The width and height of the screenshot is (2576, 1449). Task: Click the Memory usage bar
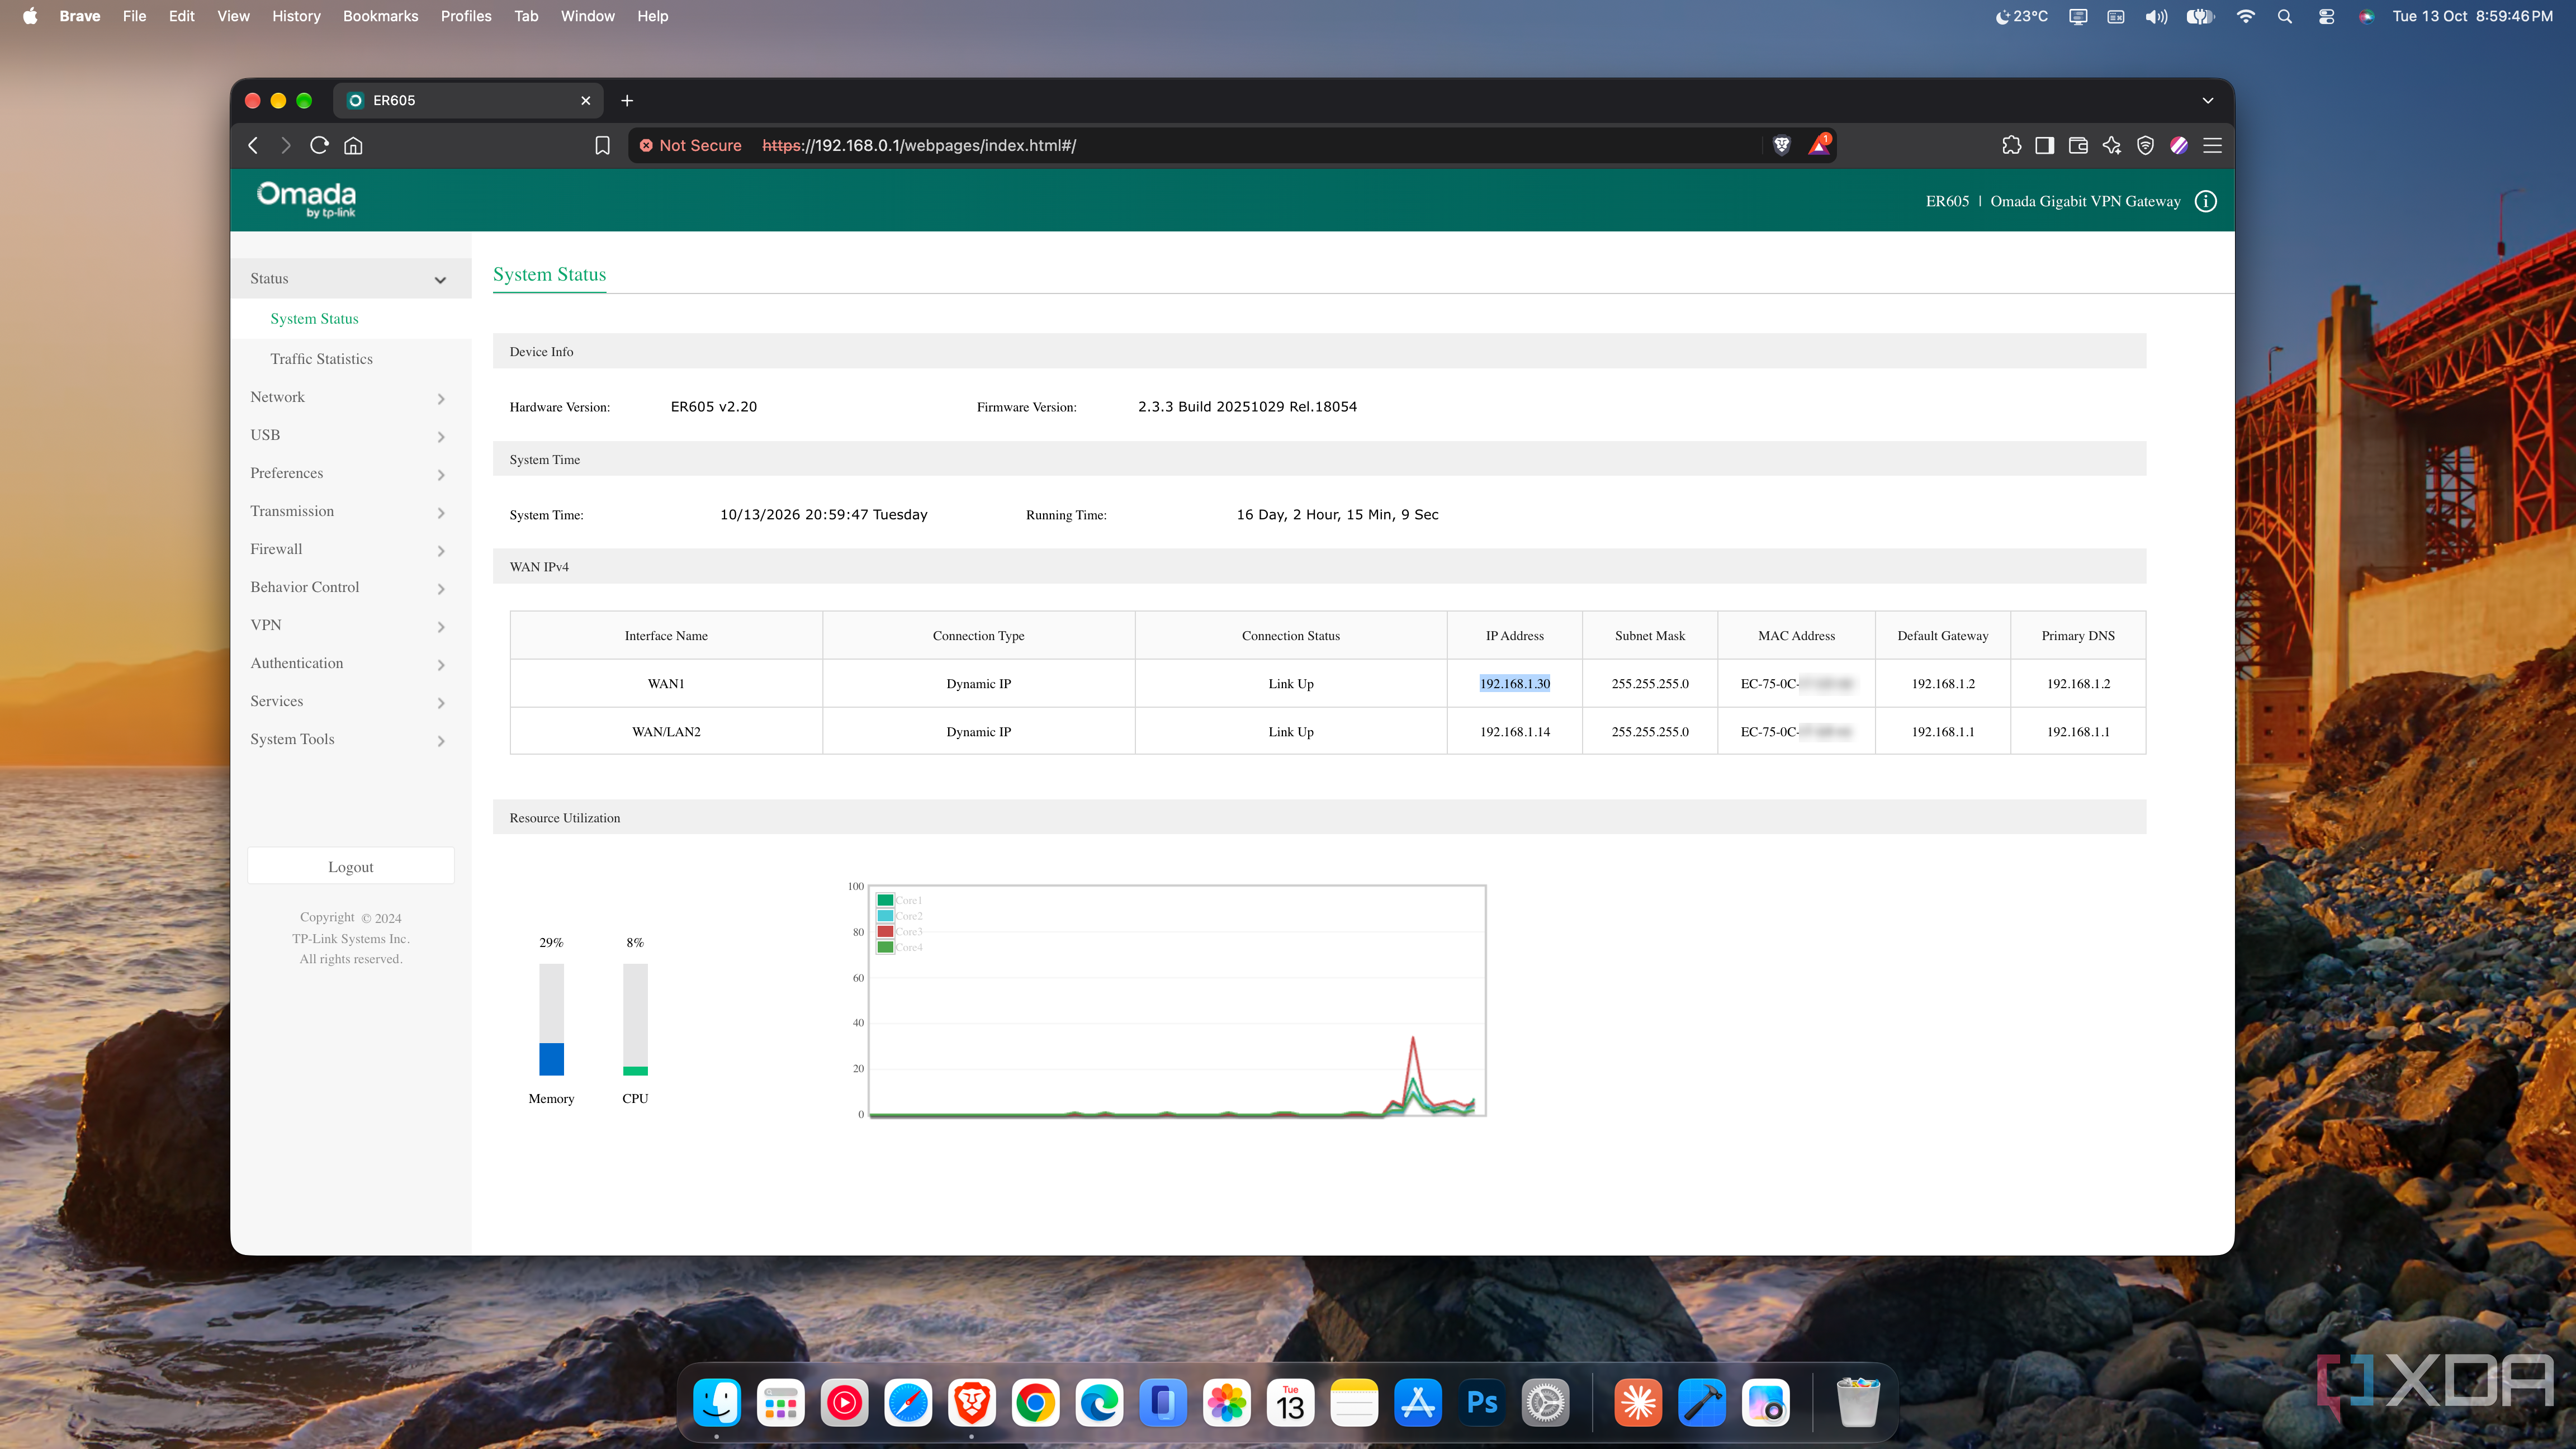point(551,1019)
